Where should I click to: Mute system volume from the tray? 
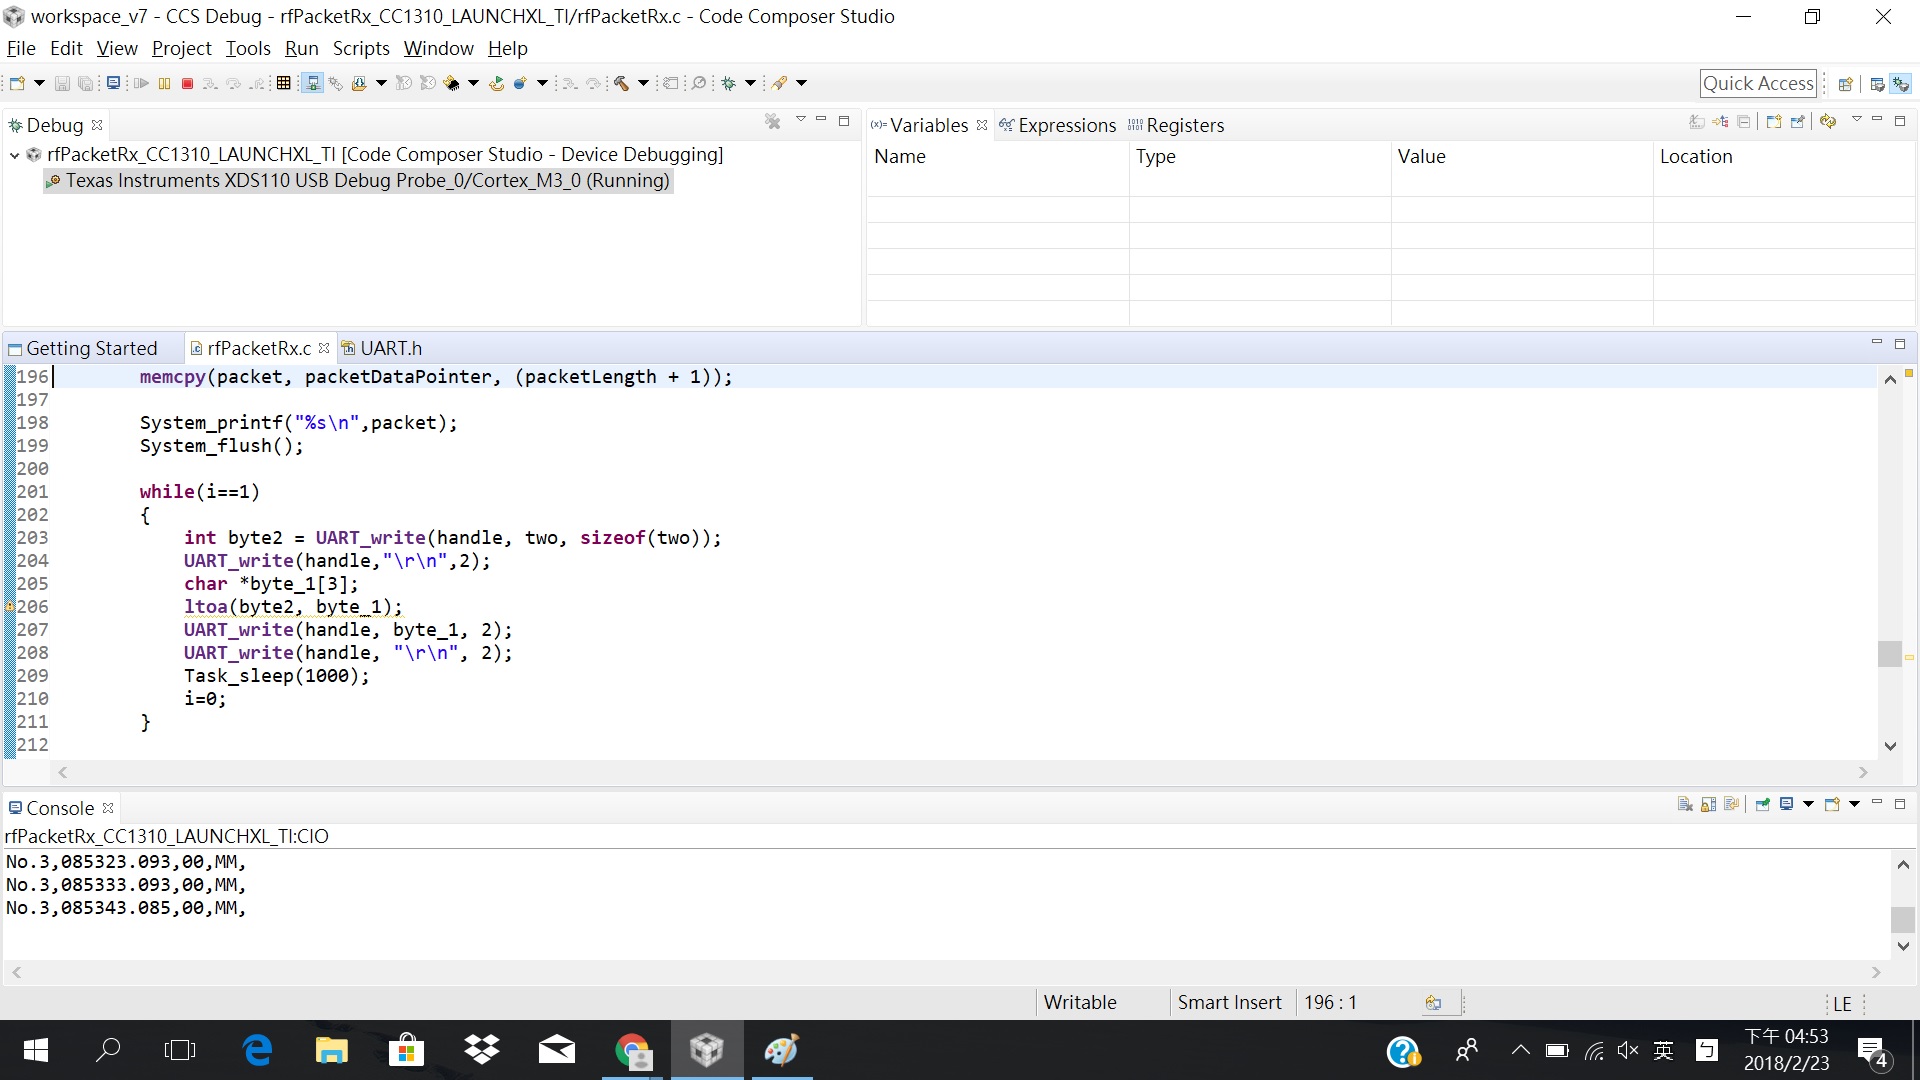coord(1628,1050)
